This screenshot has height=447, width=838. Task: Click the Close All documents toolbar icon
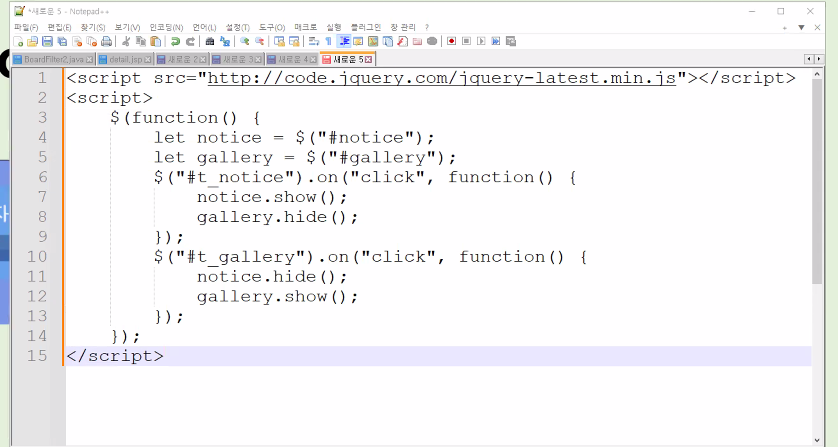tap(91, 41)
